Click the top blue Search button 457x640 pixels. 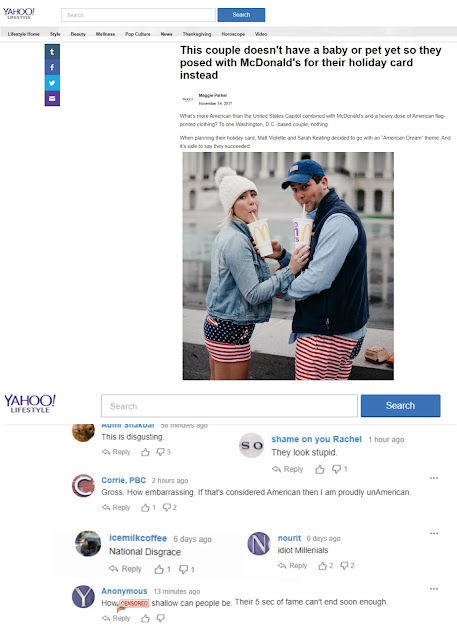pyautogui.click(x=241, y=15)
